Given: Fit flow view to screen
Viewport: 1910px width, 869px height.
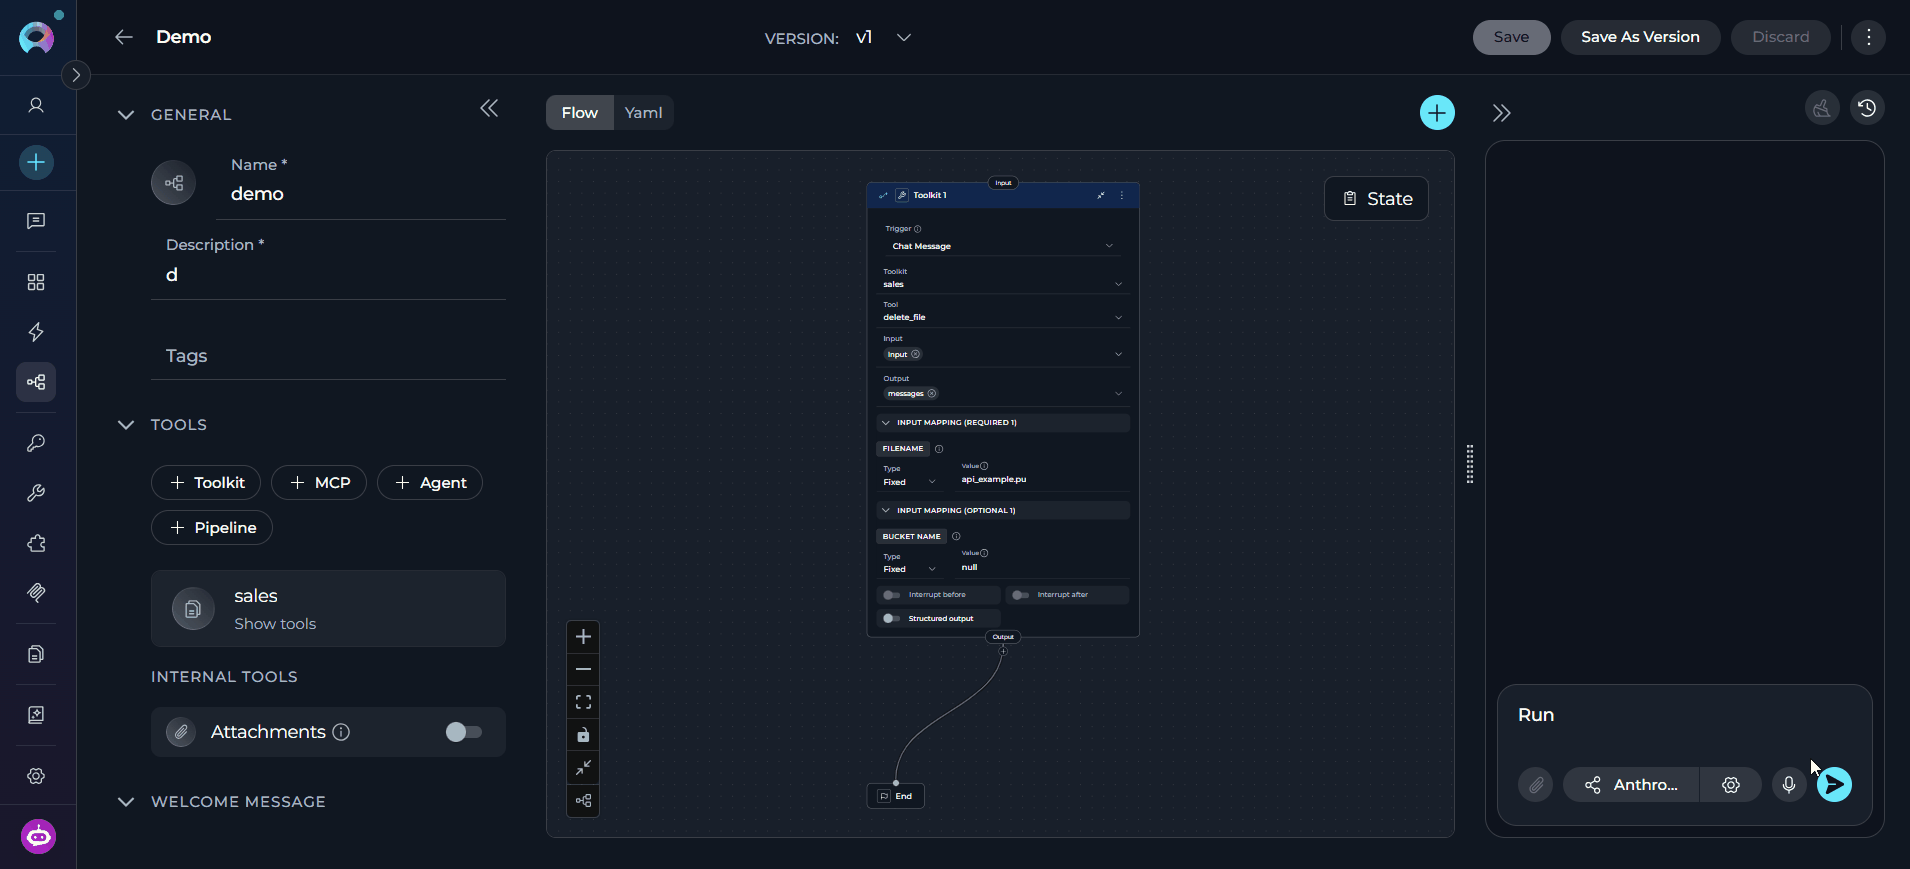Looking at the screenshot, I should [583, 702].
